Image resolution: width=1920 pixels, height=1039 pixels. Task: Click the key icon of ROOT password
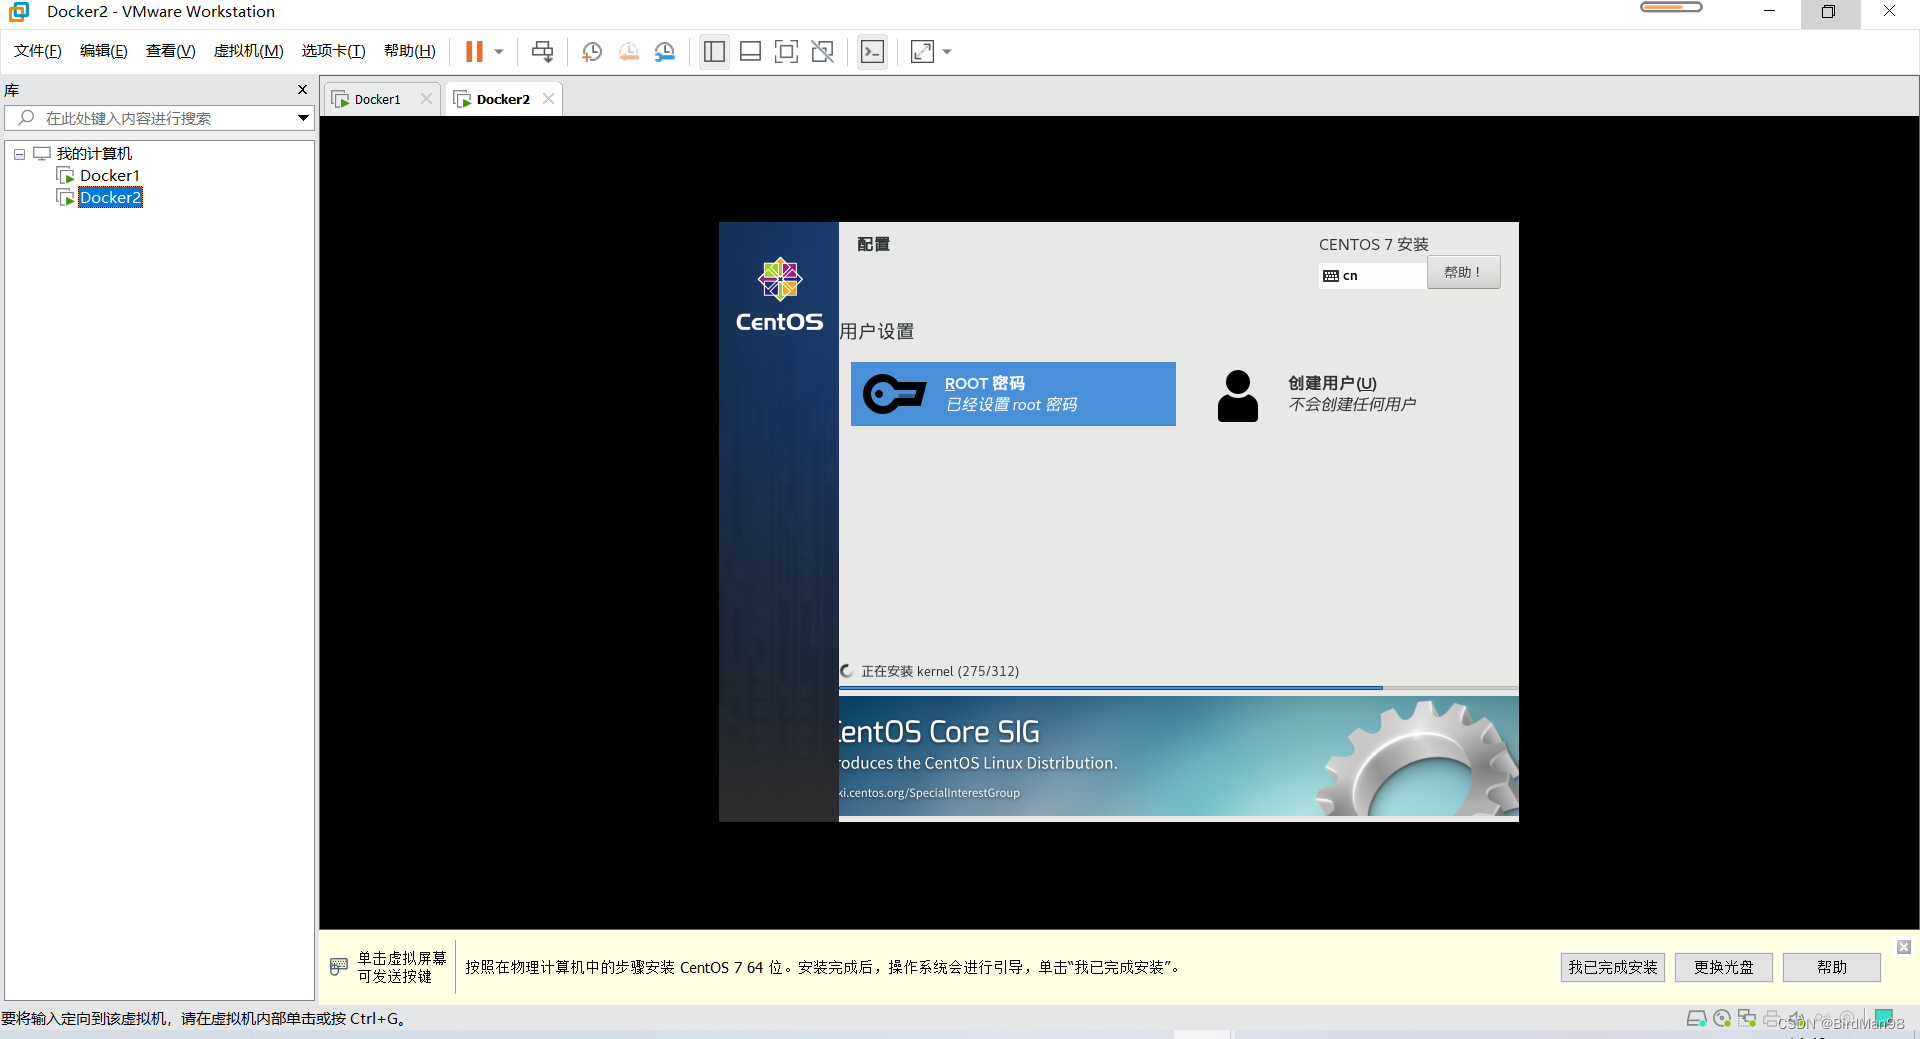(x=894, y=394)
